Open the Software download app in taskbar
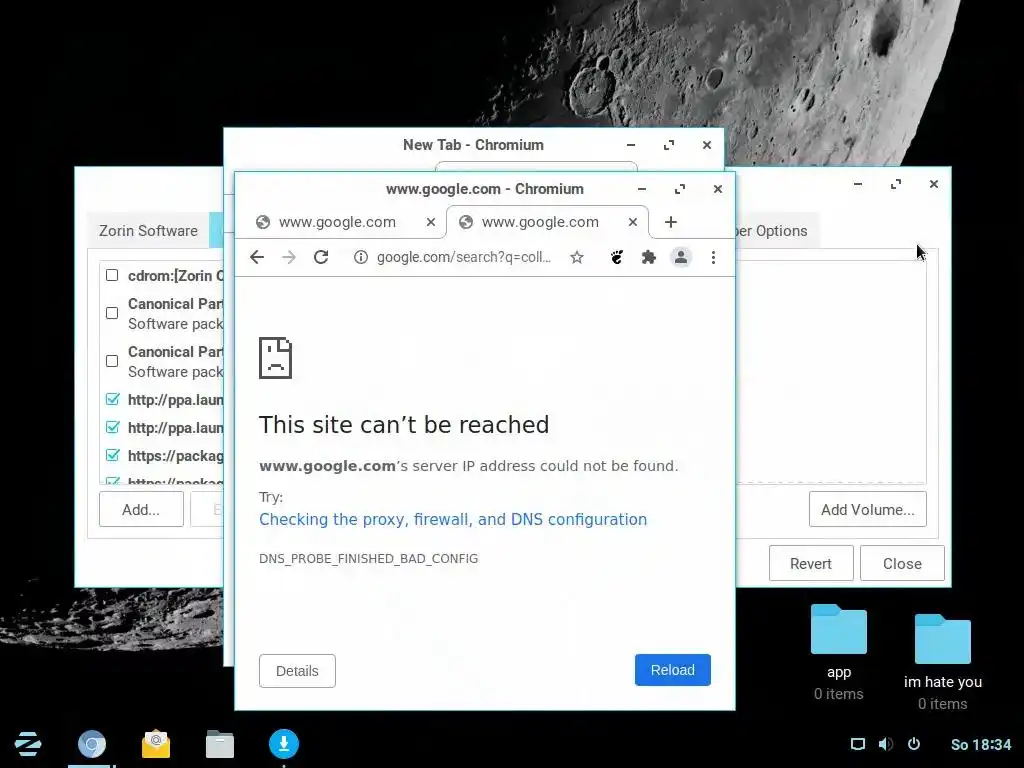This screenshot has width=1024, height=768. pyautogui.click(x=284, y=744)
